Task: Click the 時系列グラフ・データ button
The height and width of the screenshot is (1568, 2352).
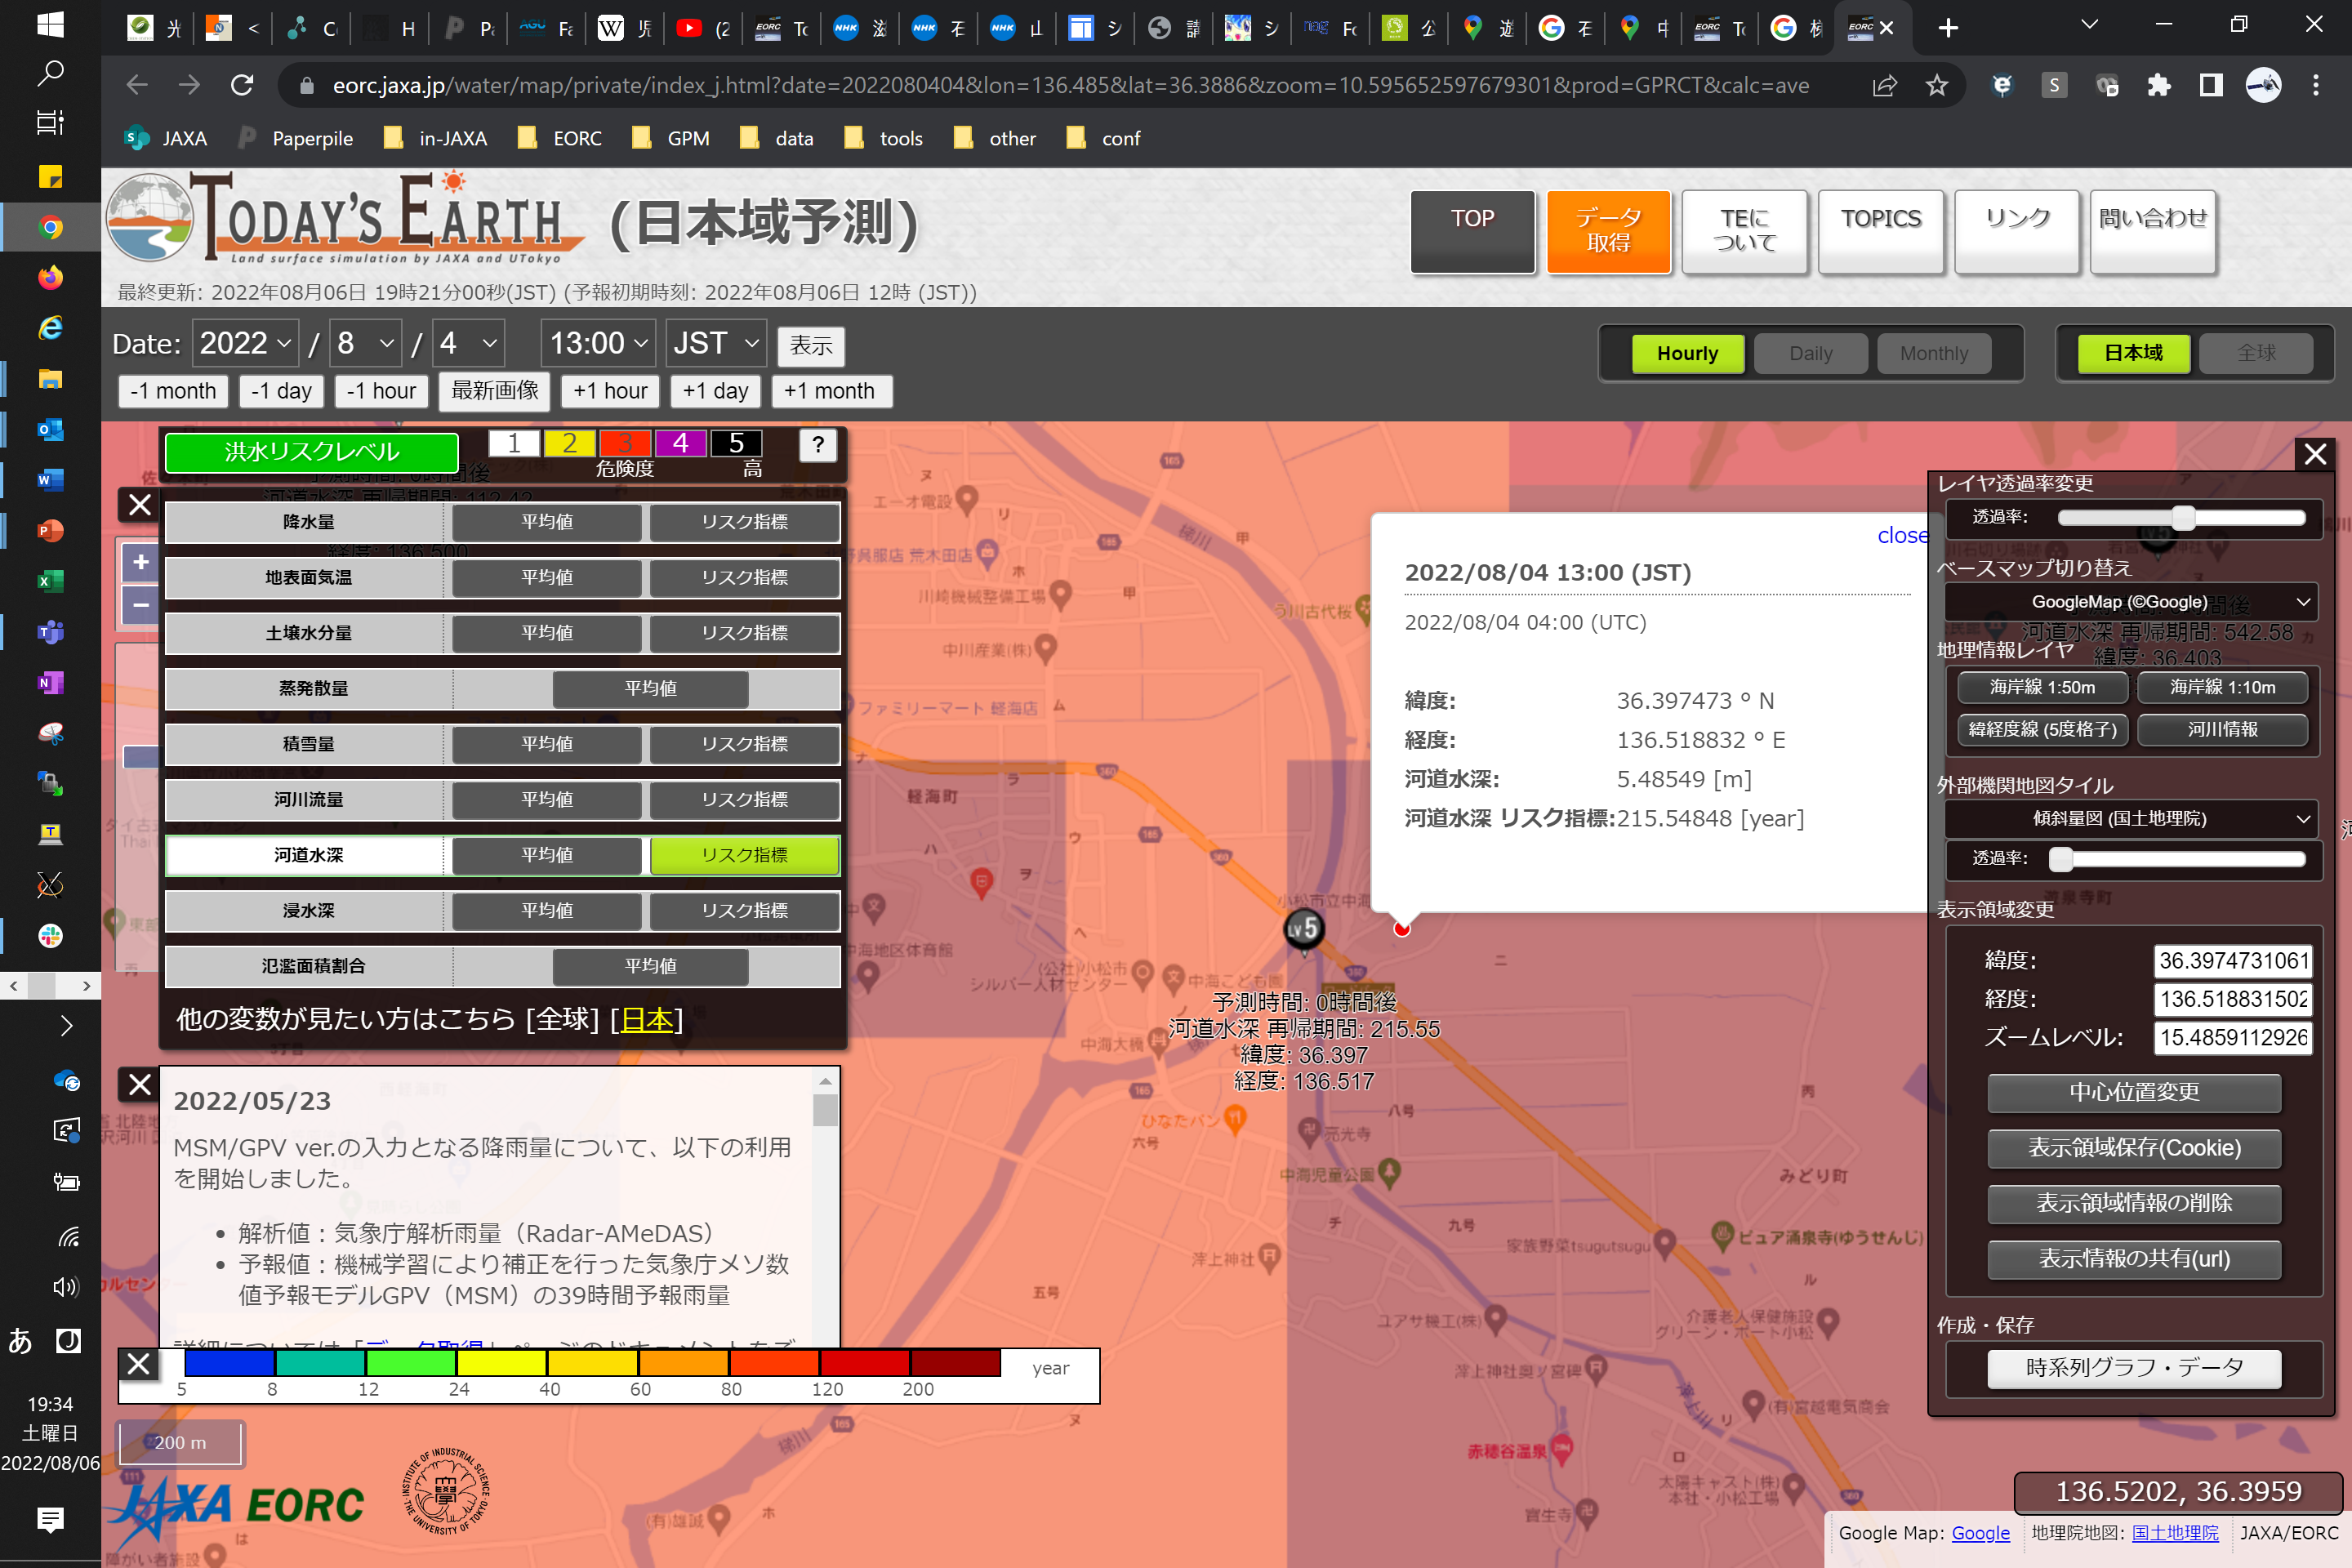Action: [2134, 1367]
